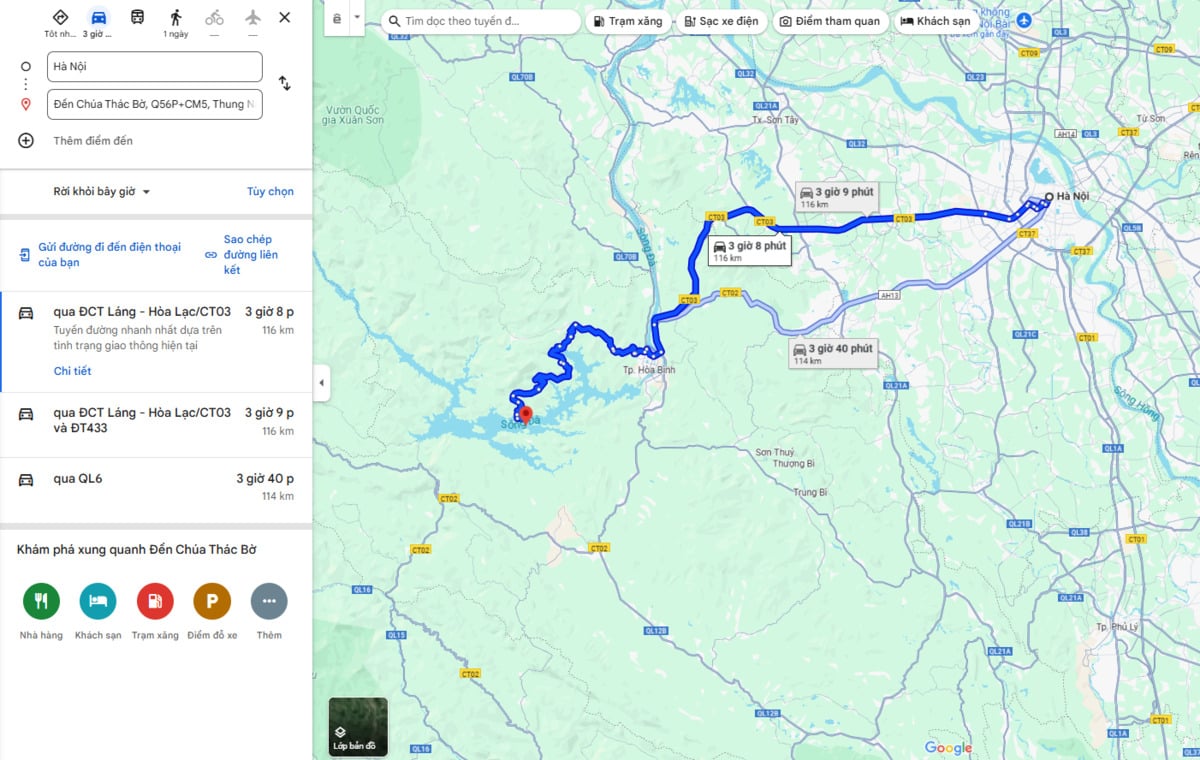This screenshot has height=760, width=1200.
Task: Filter by Trạm xăng chip on map
Action: point(628,21)
